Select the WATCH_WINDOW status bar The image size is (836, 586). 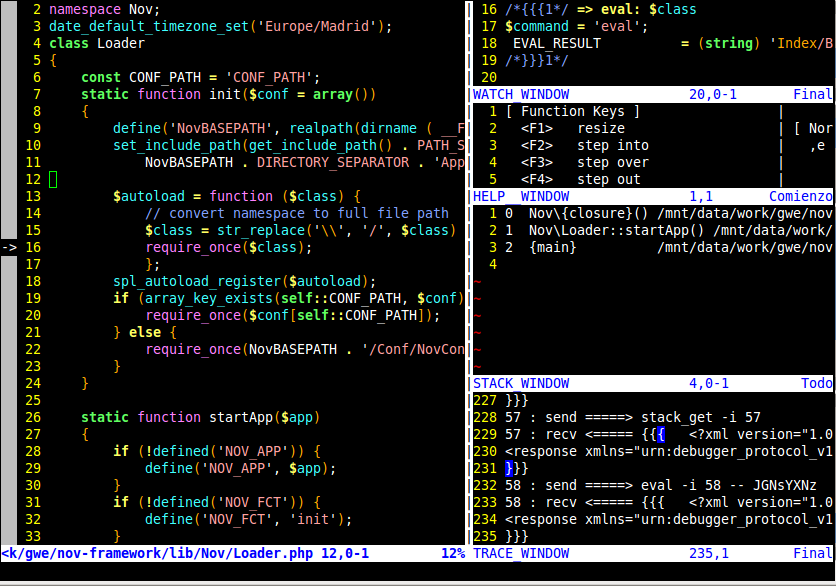[652, 95]
